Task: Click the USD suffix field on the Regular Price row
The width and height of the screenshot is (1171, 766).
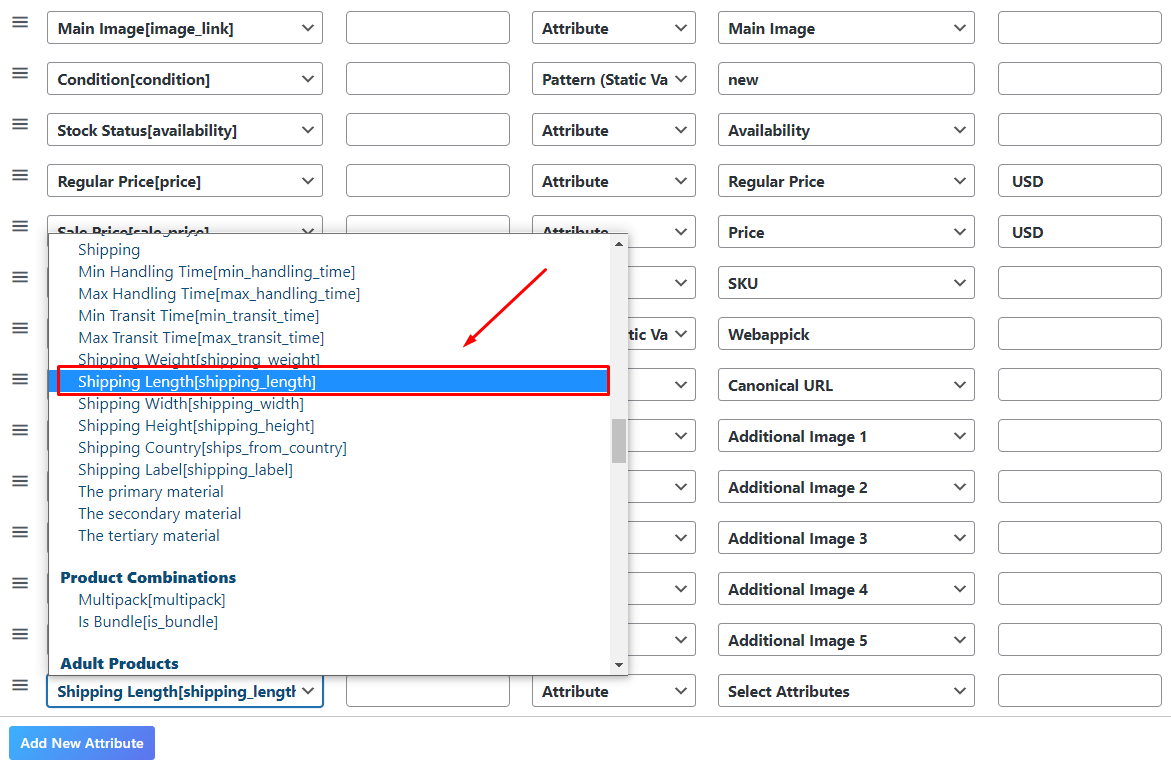Action: point(1078,180)
